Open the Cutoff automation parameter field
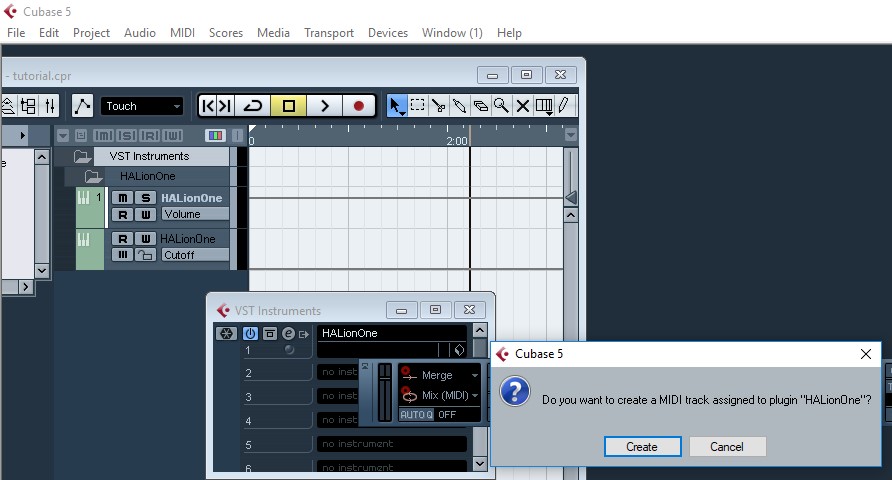This screenshot has width=892, height=480. pyautogui.click(x=195, y=255)
